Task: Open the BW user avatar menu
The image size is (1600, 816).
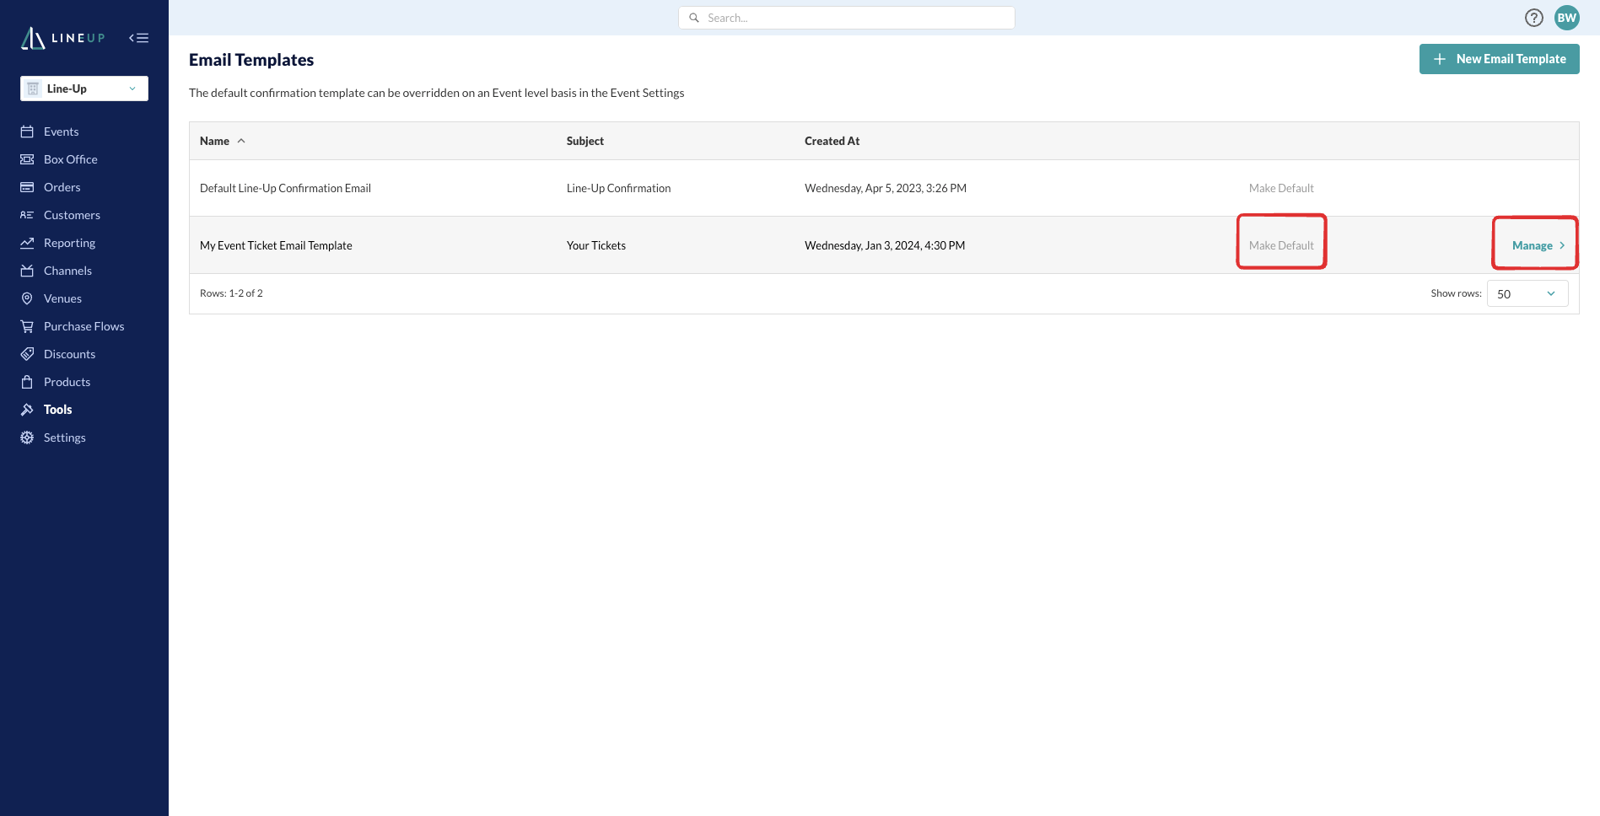Action: [x=1567, y=18]
